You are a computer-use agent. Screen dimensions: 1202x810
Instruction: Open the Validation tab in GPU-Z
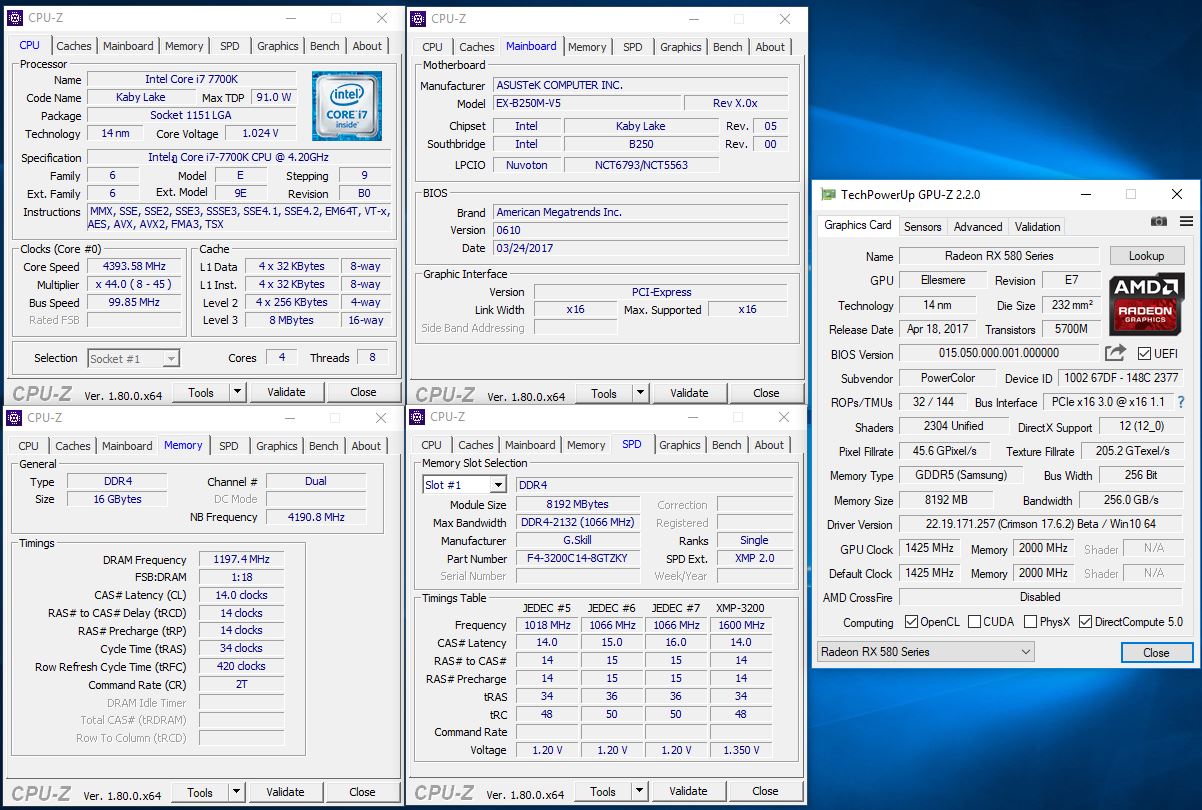(1037, 226)
